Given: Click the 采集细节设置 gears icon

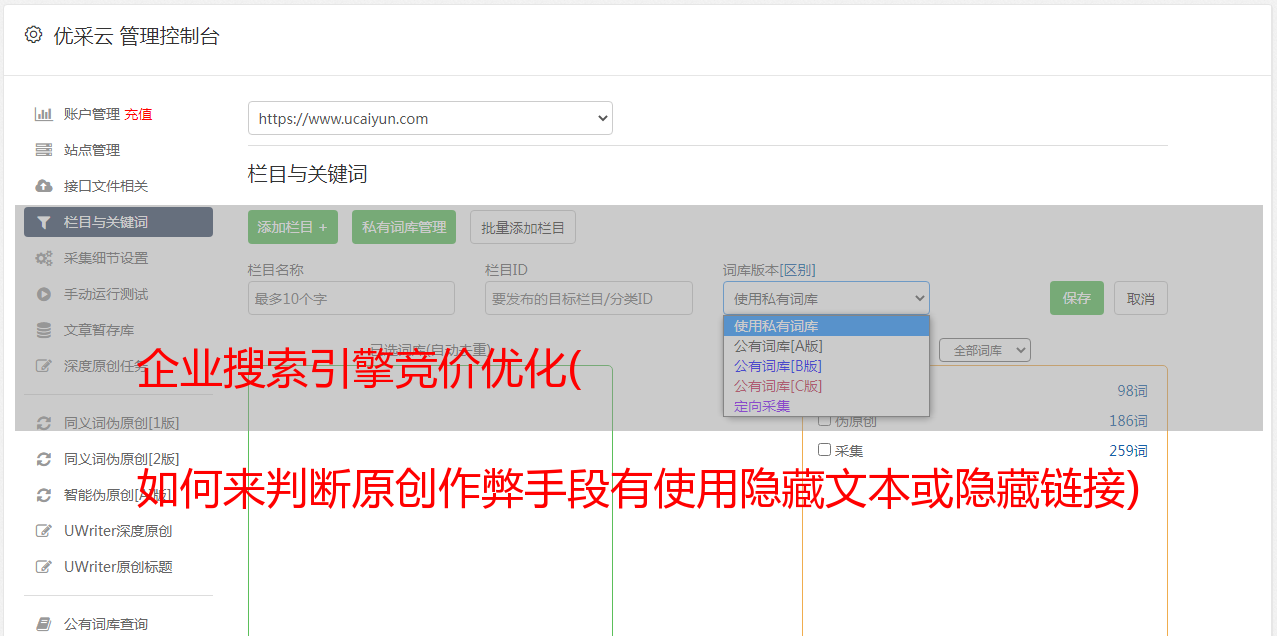Looking at the screenshot, I should click(x=43, y=258).
